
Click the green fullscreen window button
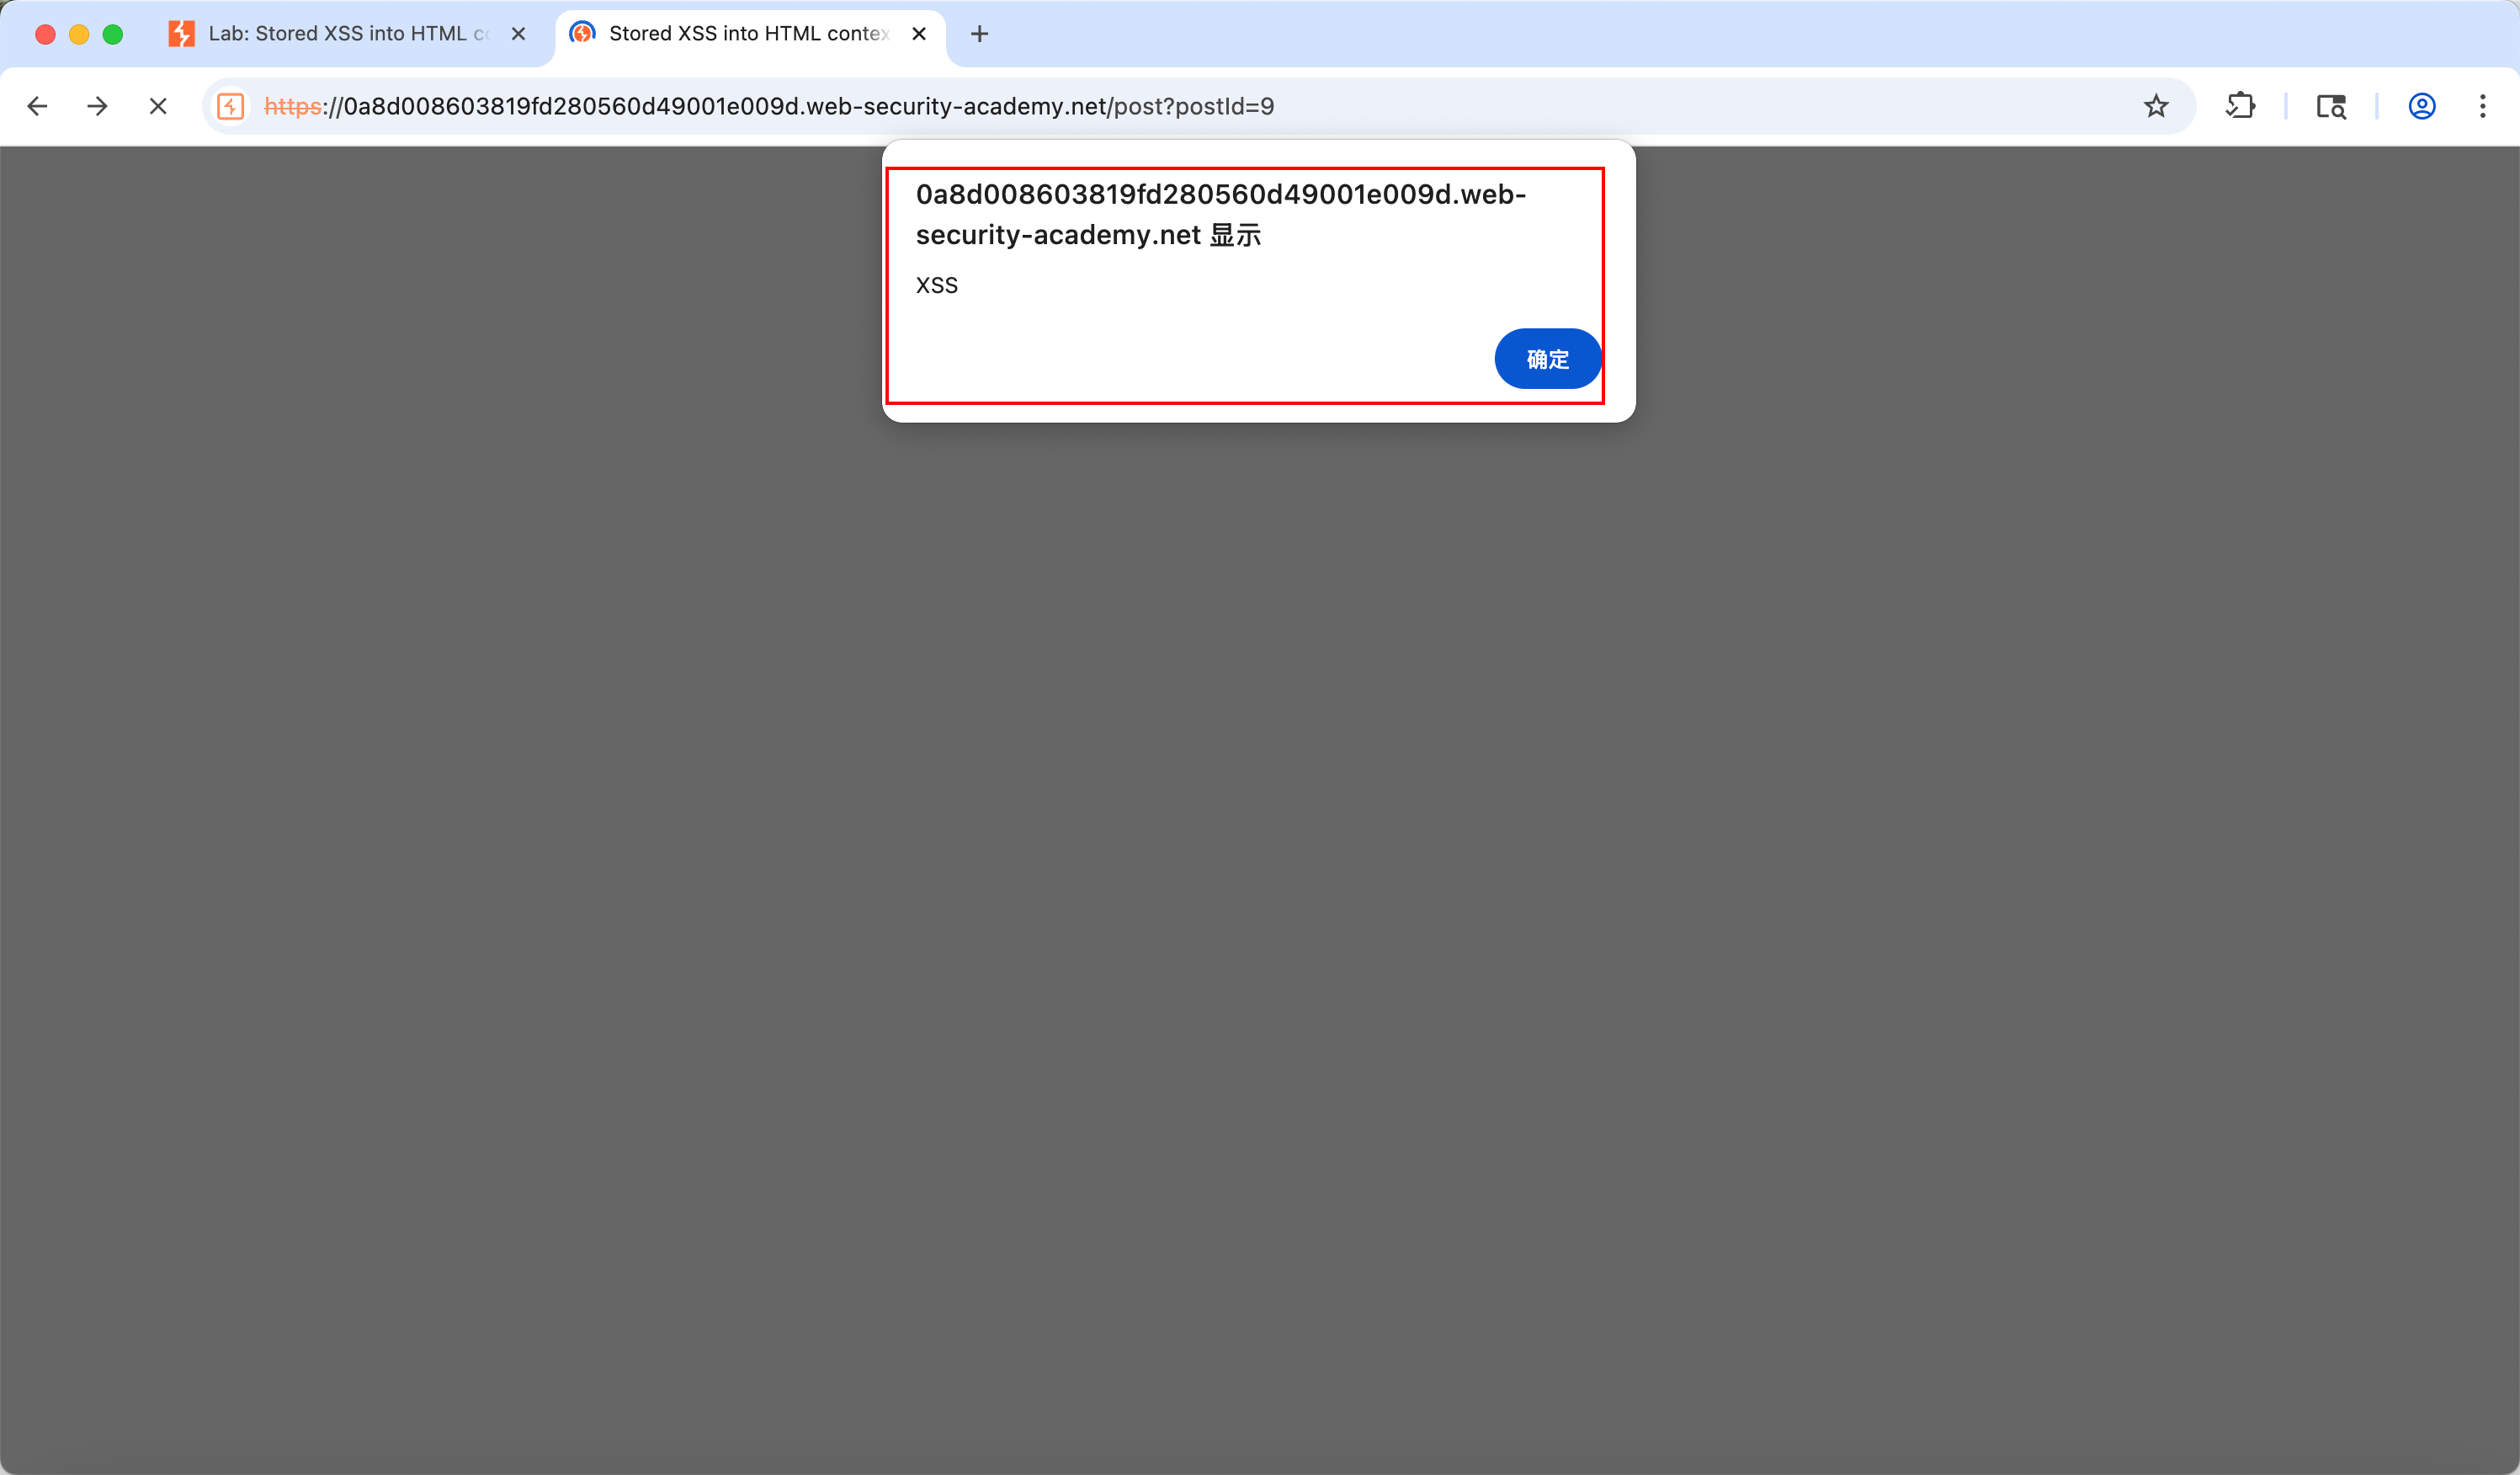pos(113,34)
